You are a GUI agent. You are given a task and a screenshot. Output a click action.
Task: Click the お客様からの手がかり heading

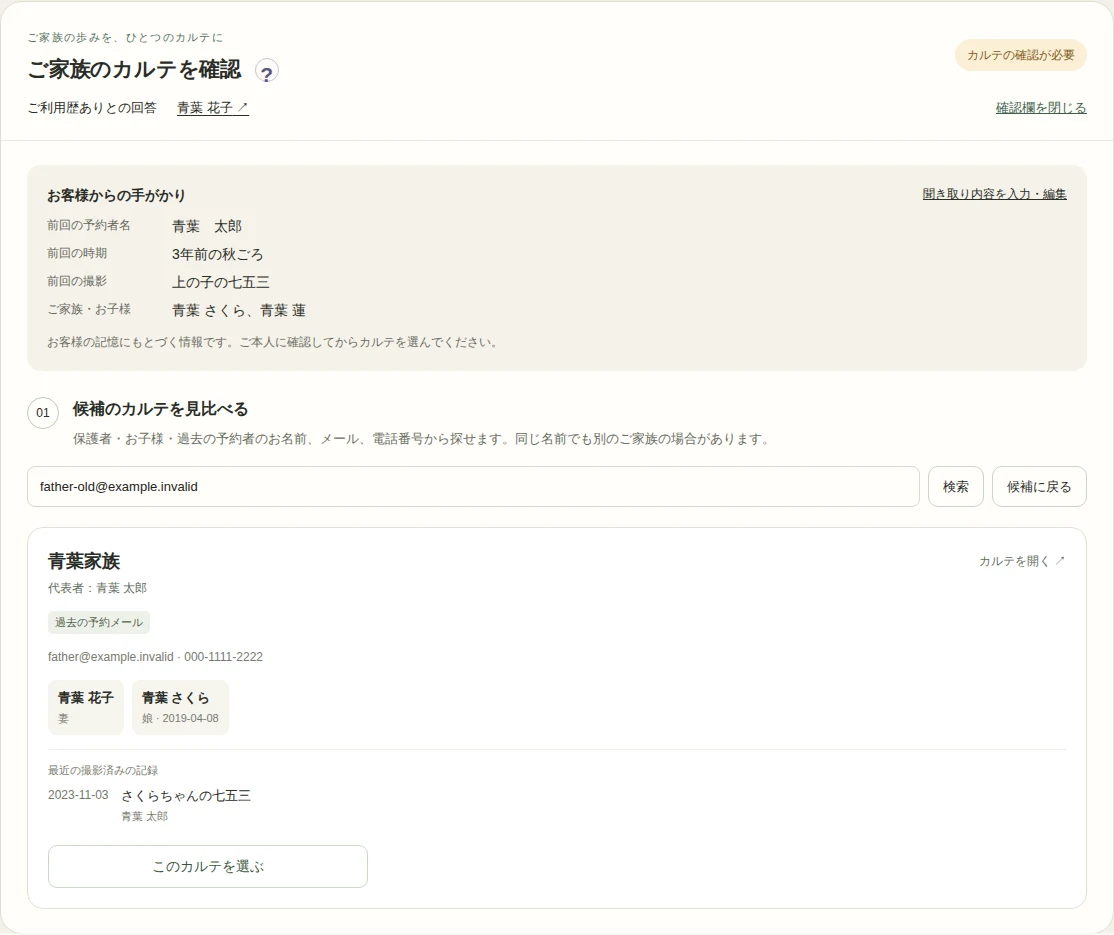coord(117,195)
